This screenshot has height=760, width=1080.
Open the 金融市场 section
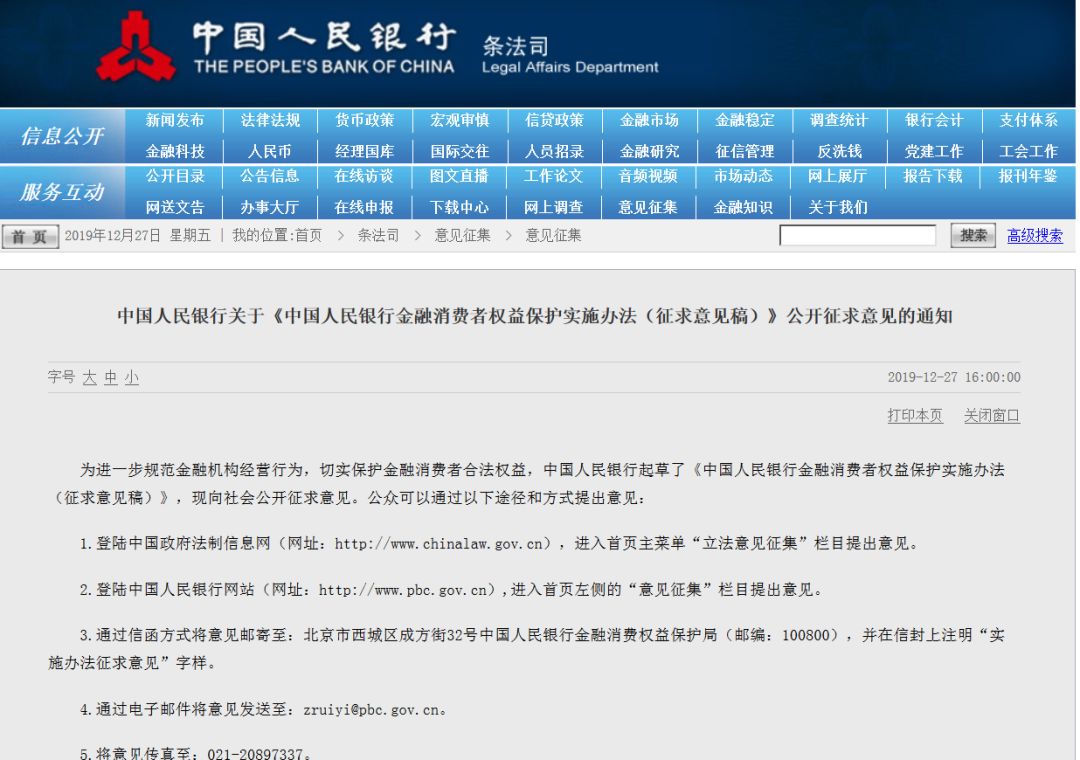pos(650,120)
